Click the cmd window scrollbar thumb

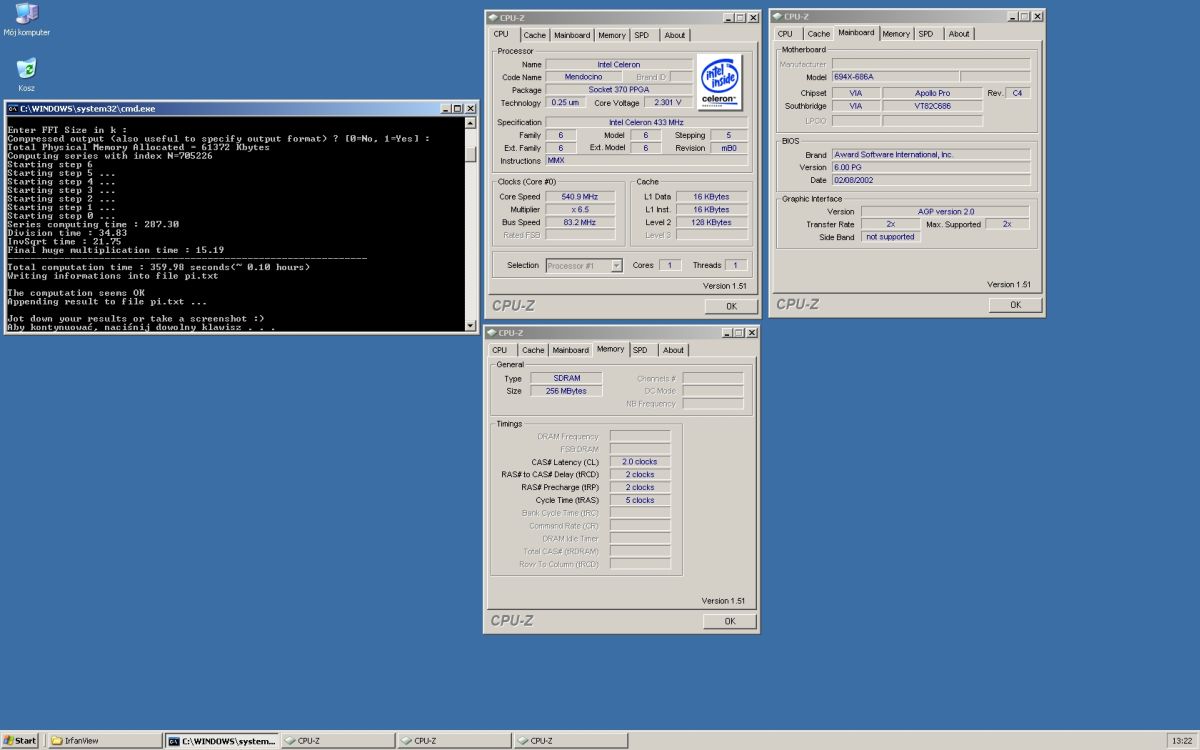[471, 154]
